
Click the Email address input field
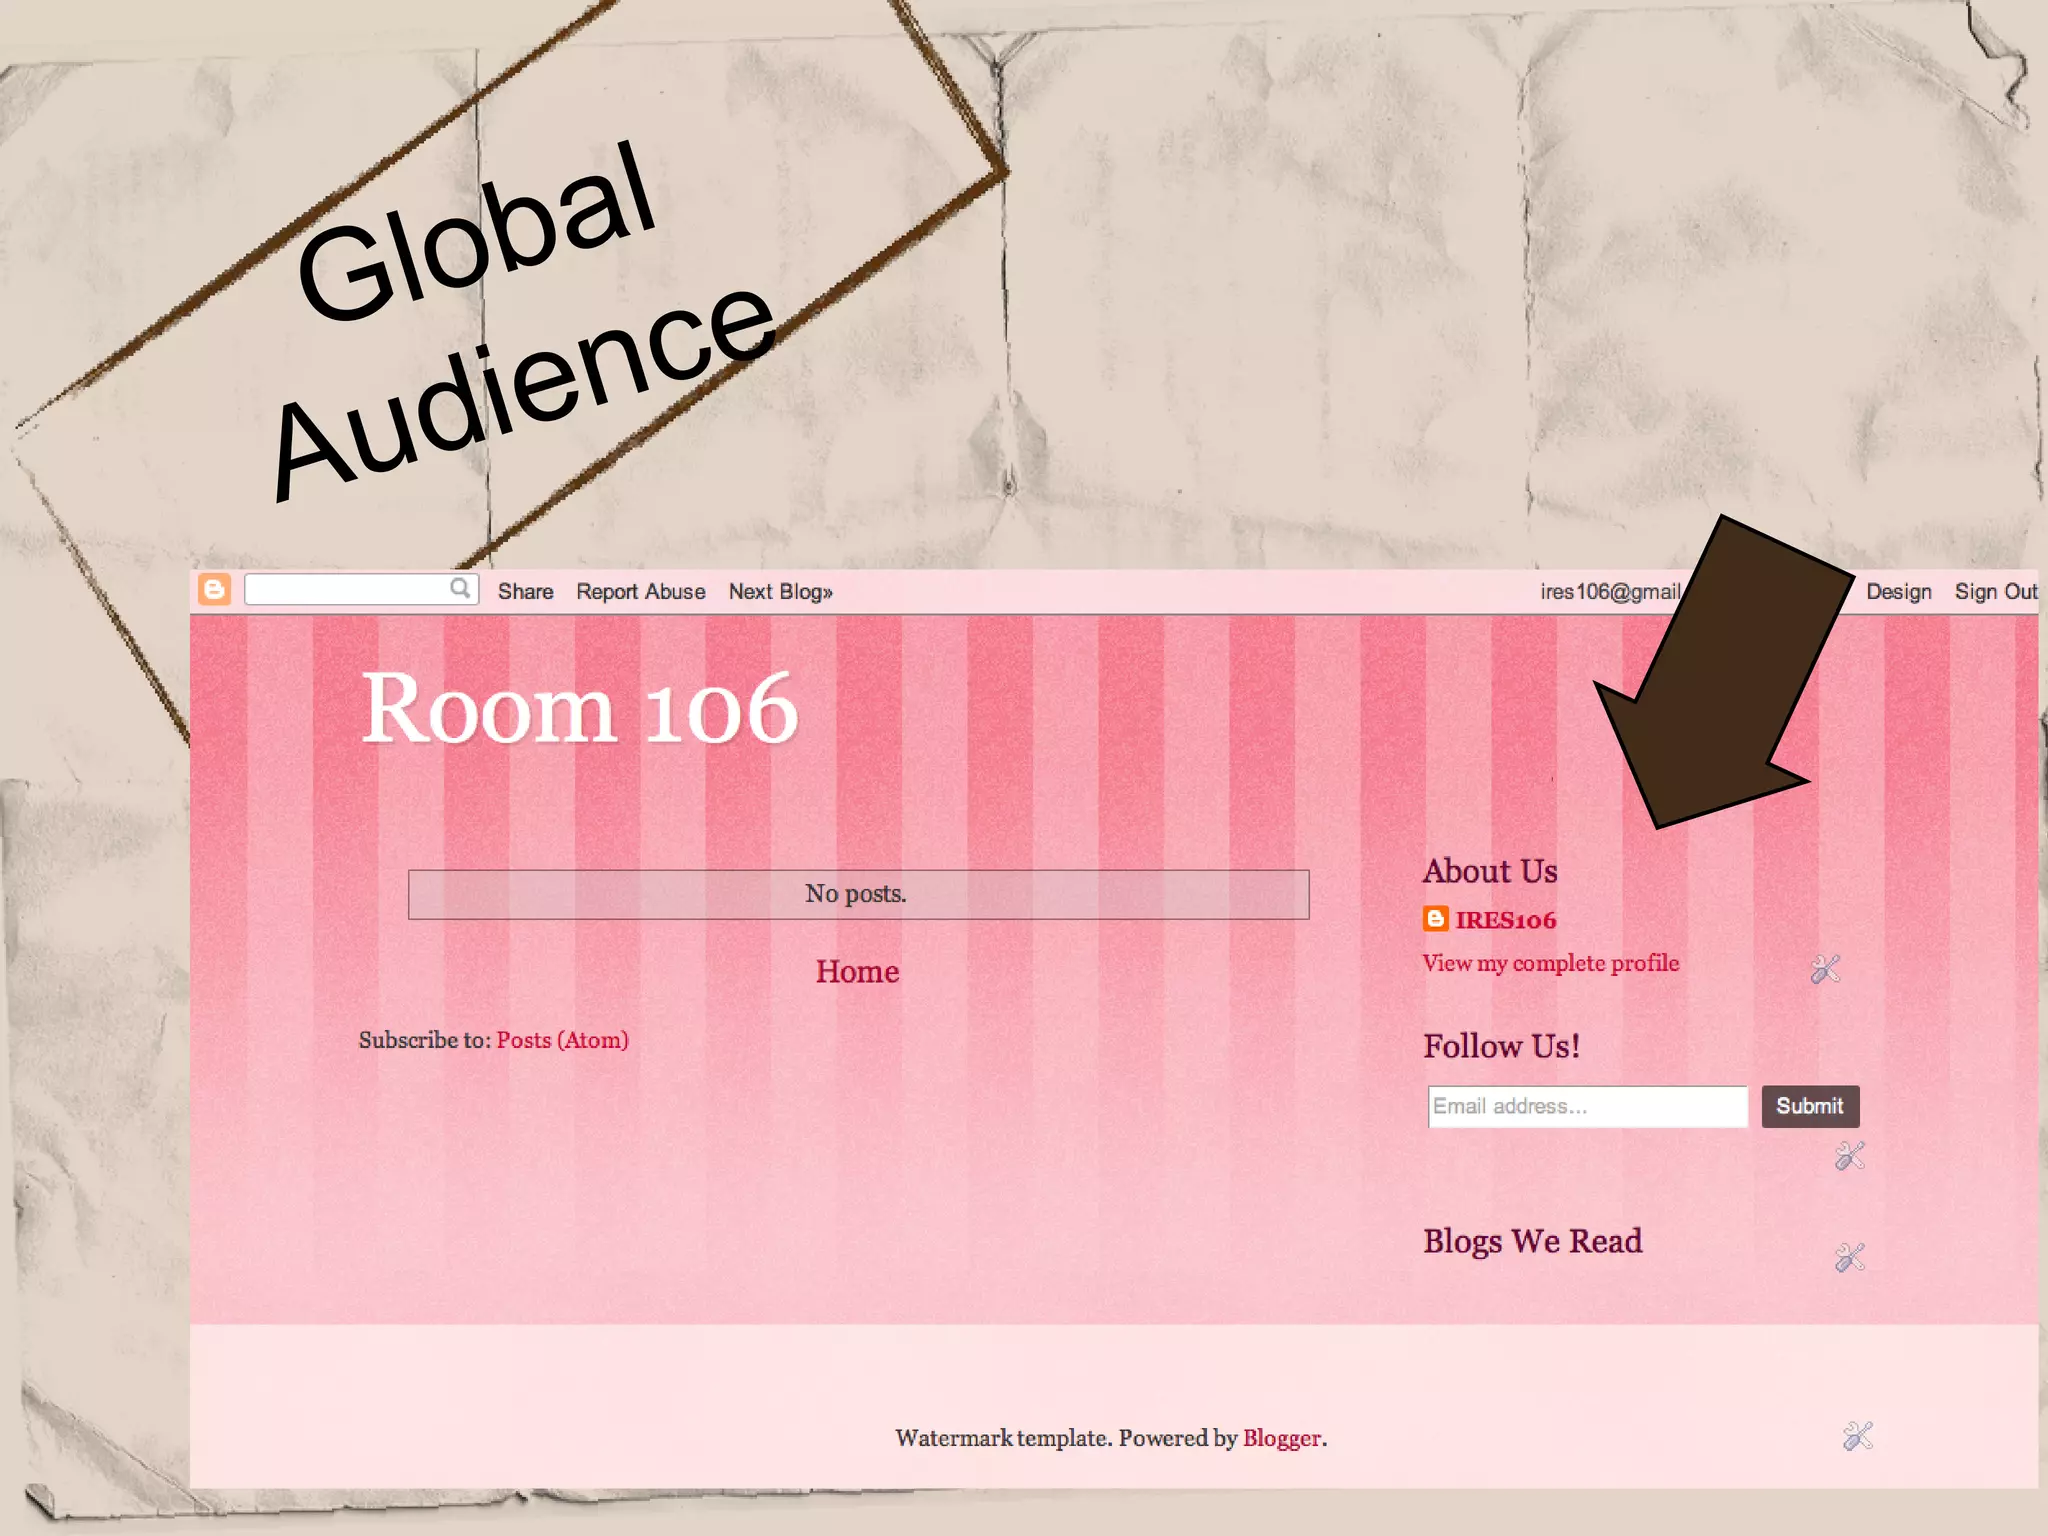point(1586,1106)
